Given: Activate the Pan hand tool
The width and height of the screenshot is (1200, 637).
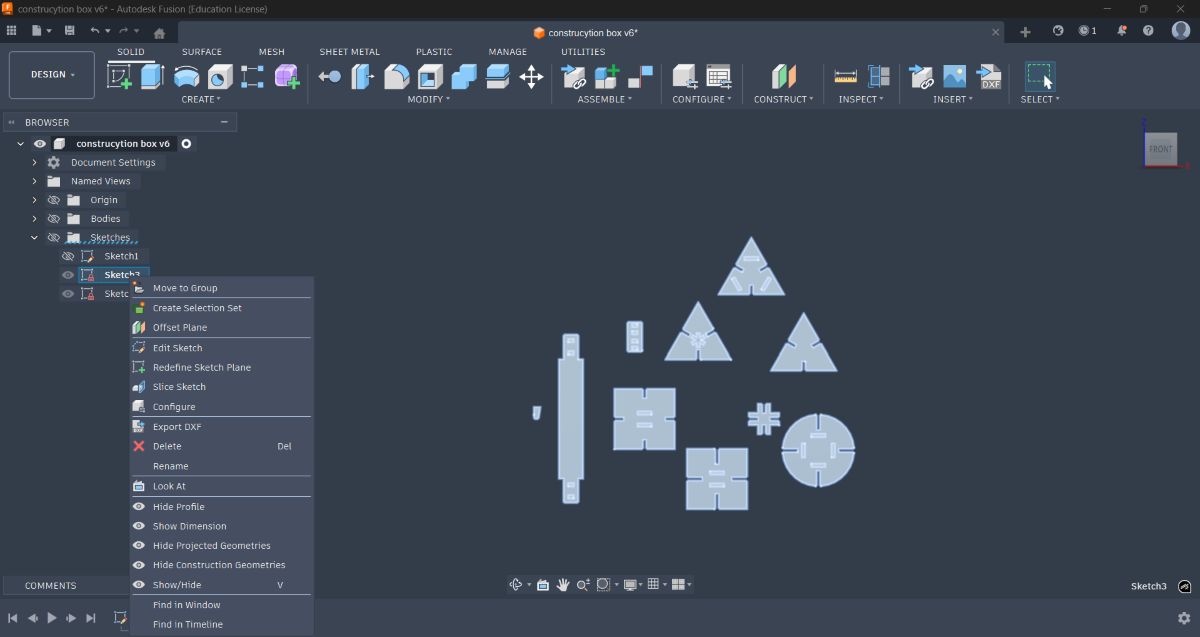Looking at the screenshot, I should pos(563,583).
